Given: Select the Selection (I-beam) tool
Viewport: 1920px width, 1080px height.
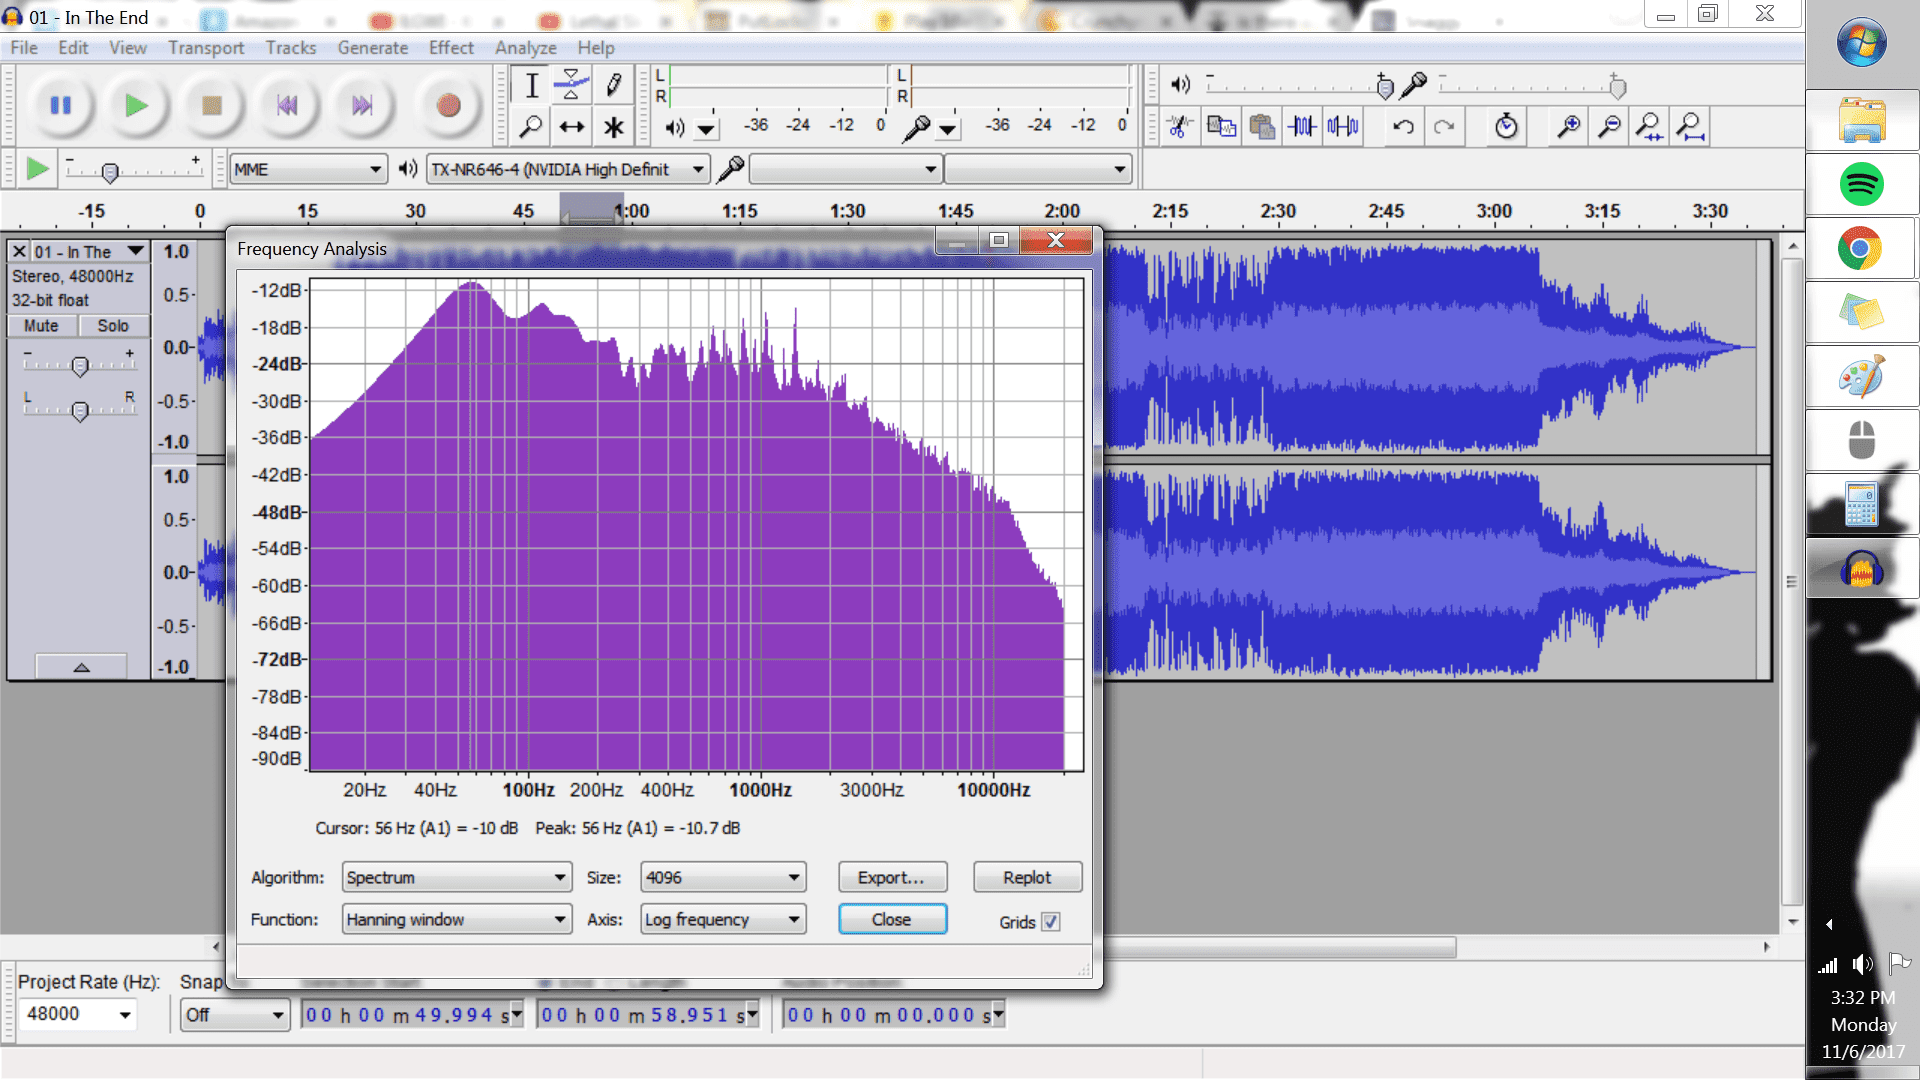Looking at the screenshot, I should (532, 86).
